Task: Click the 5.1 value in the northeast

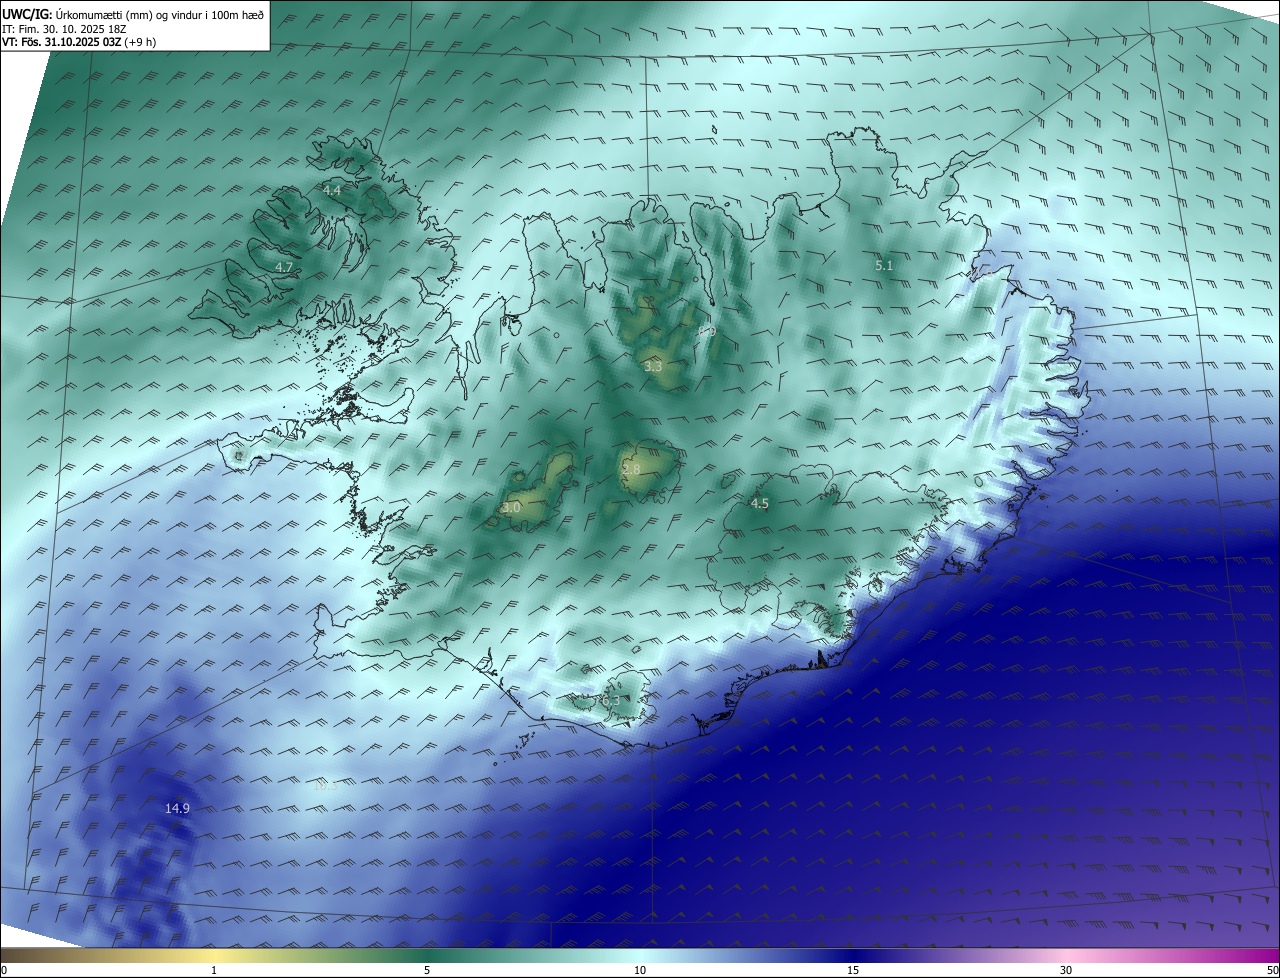Action: point(884,265)
